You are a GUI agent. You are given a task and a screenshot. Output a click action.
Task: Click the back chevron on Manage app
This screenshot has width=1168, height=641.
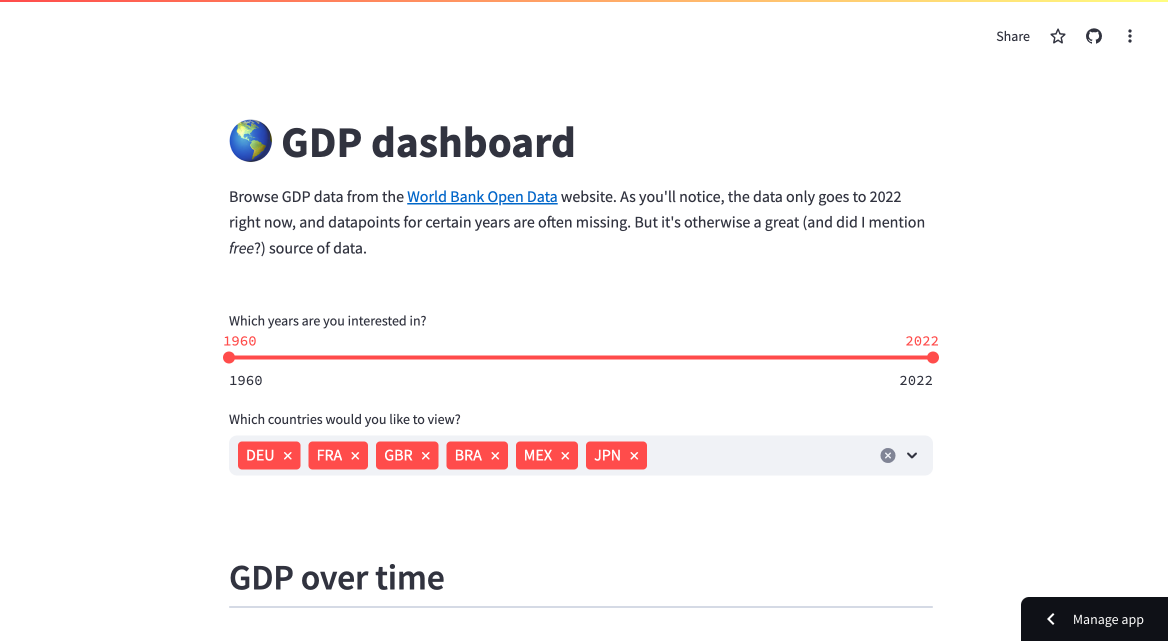(1050, 619)
